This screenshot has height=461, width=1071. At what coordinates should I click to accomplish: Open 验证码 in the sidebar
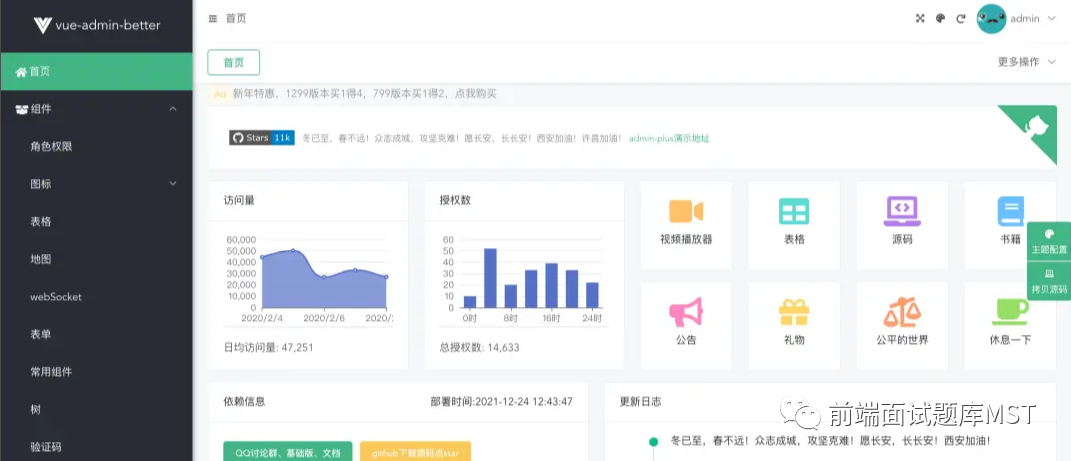(96, 447)
